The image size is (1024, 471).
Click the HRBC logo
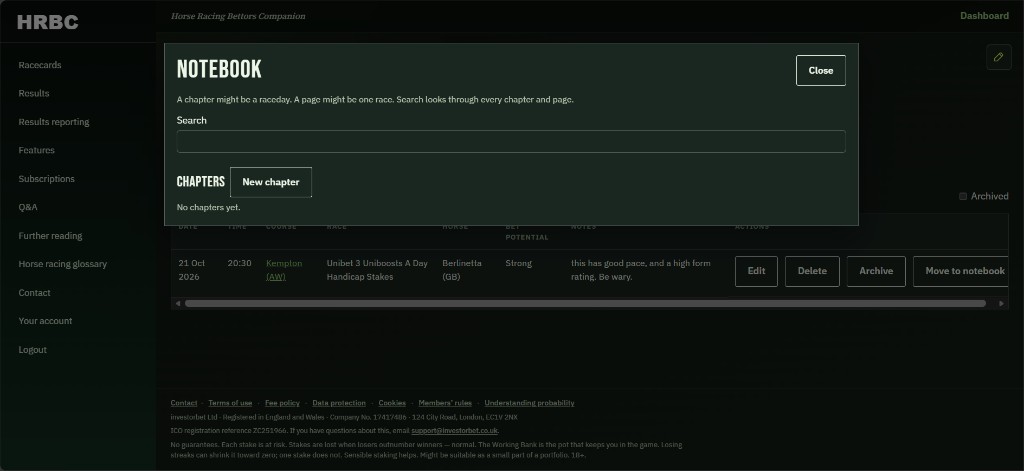pyautogui.click(x=48, y=22)
